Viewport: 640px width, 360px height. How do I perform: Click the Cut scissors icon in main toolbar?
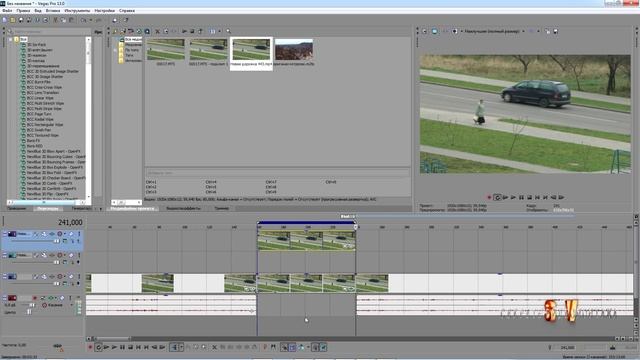click(x=56, y=20)
